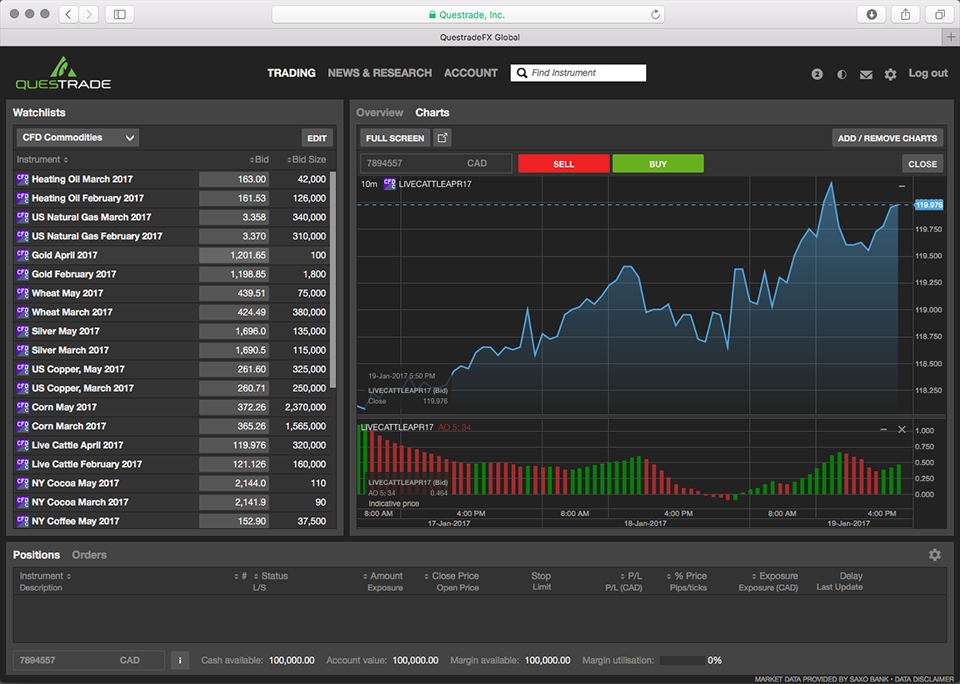Reload page via Safari address bar
Image resolution: width=960 pixels, height=684 pixels.
655,15
